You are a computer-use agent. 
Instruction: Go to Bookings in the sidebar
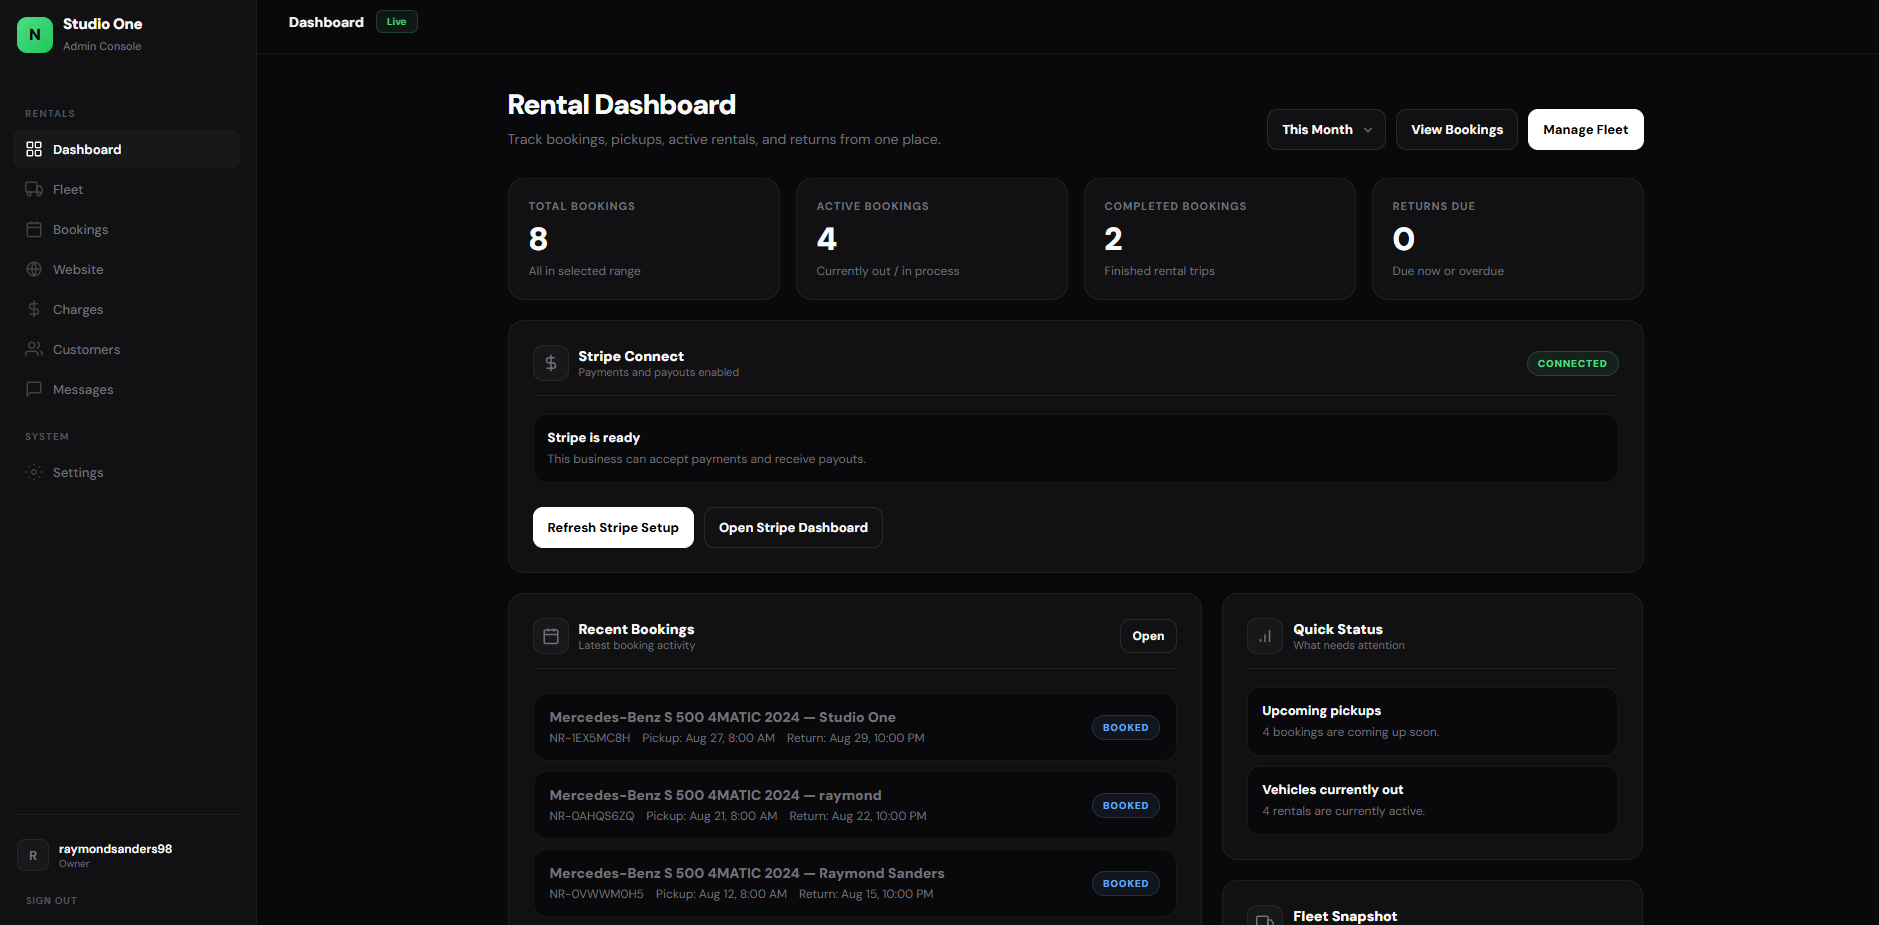[x=127, y=229]
